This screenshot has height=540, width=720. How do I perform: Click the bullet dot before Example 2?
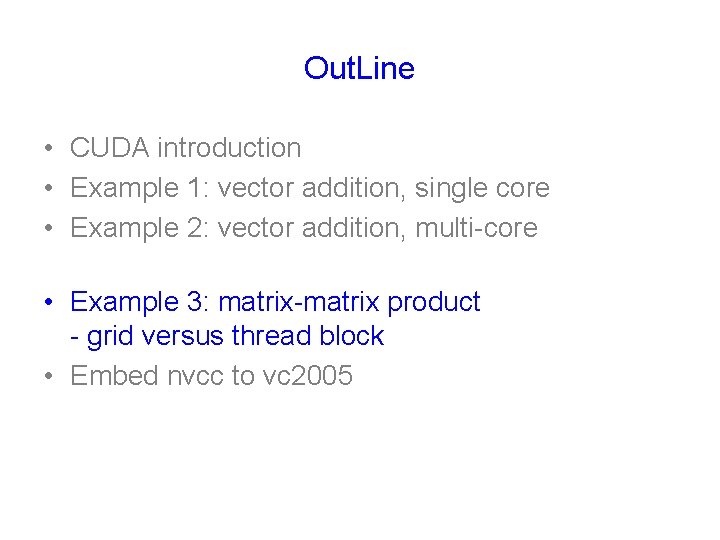pos(49,228)
